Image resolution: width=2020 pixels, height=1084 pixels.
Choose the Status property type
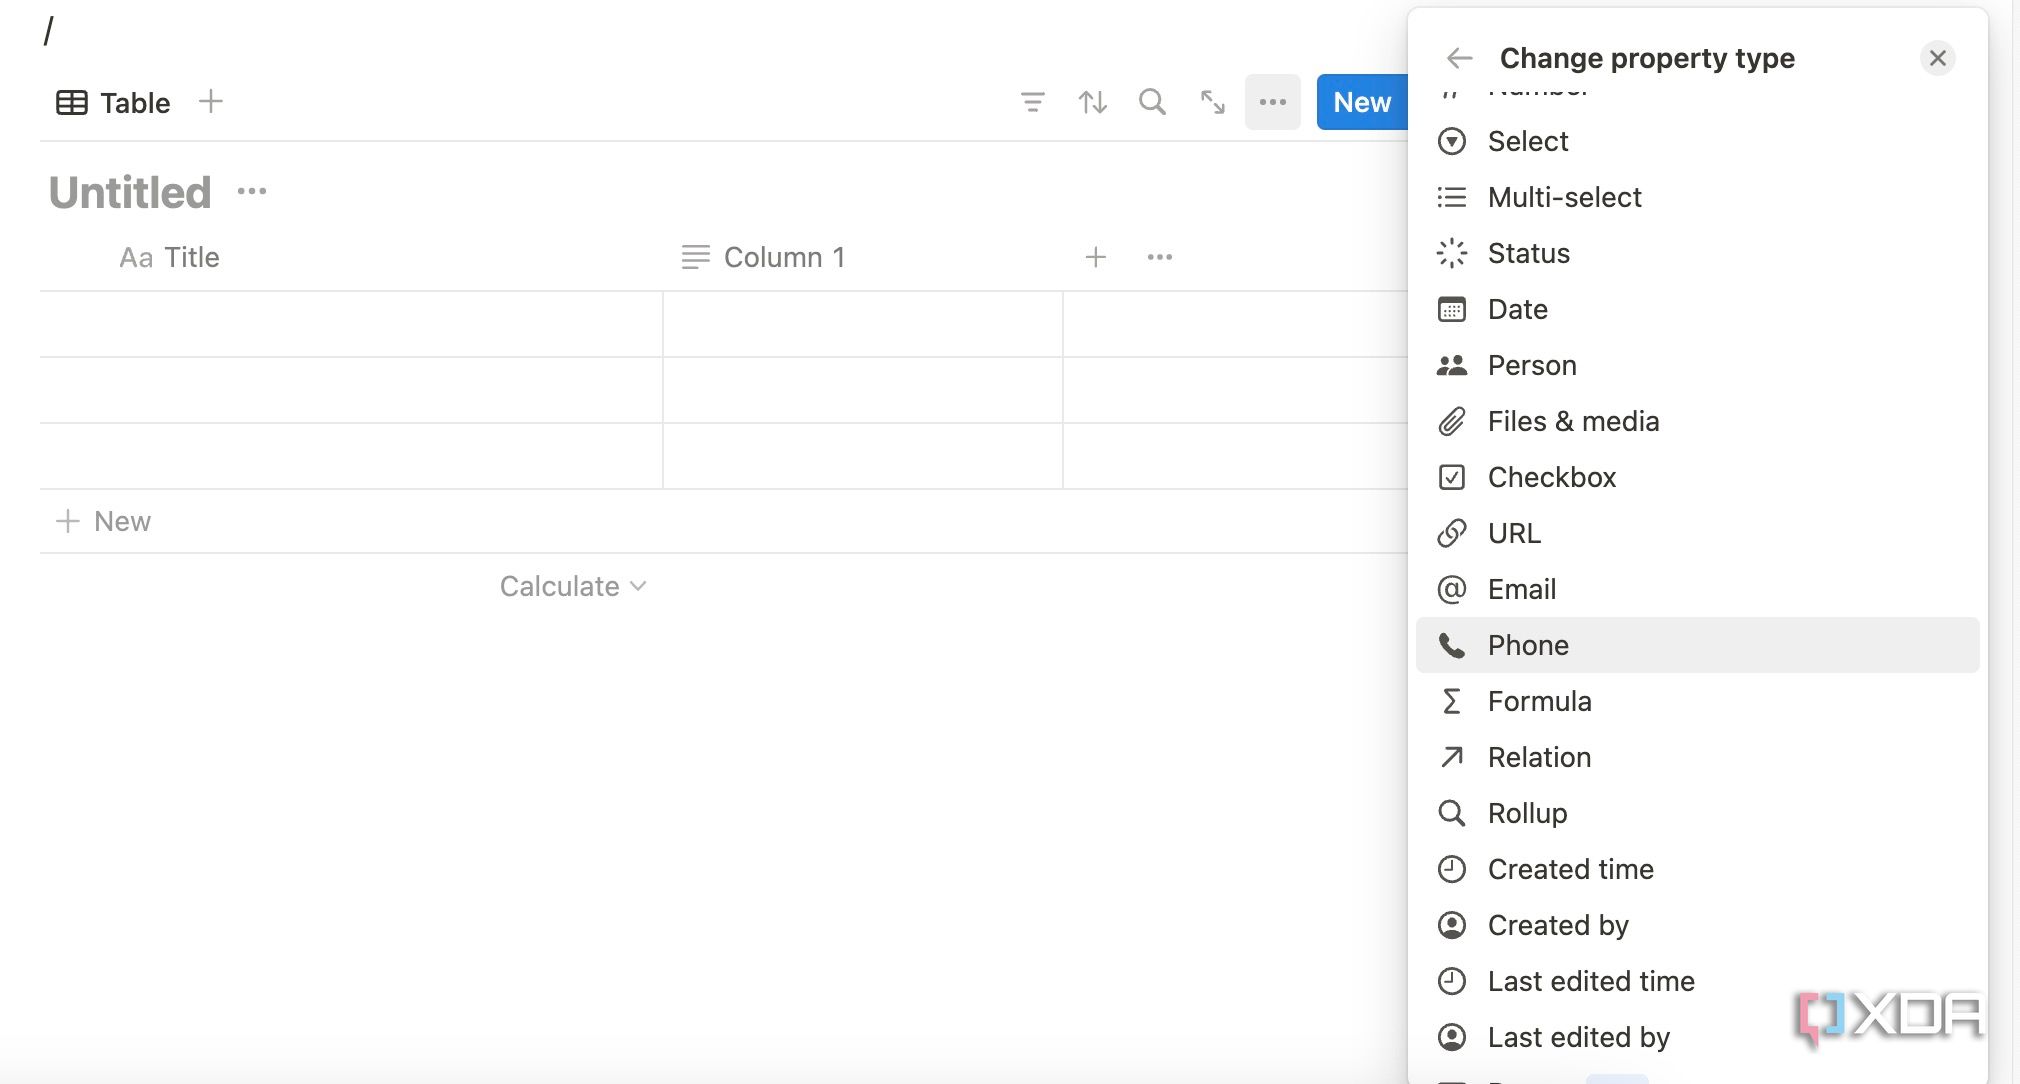coord(1697,253)
